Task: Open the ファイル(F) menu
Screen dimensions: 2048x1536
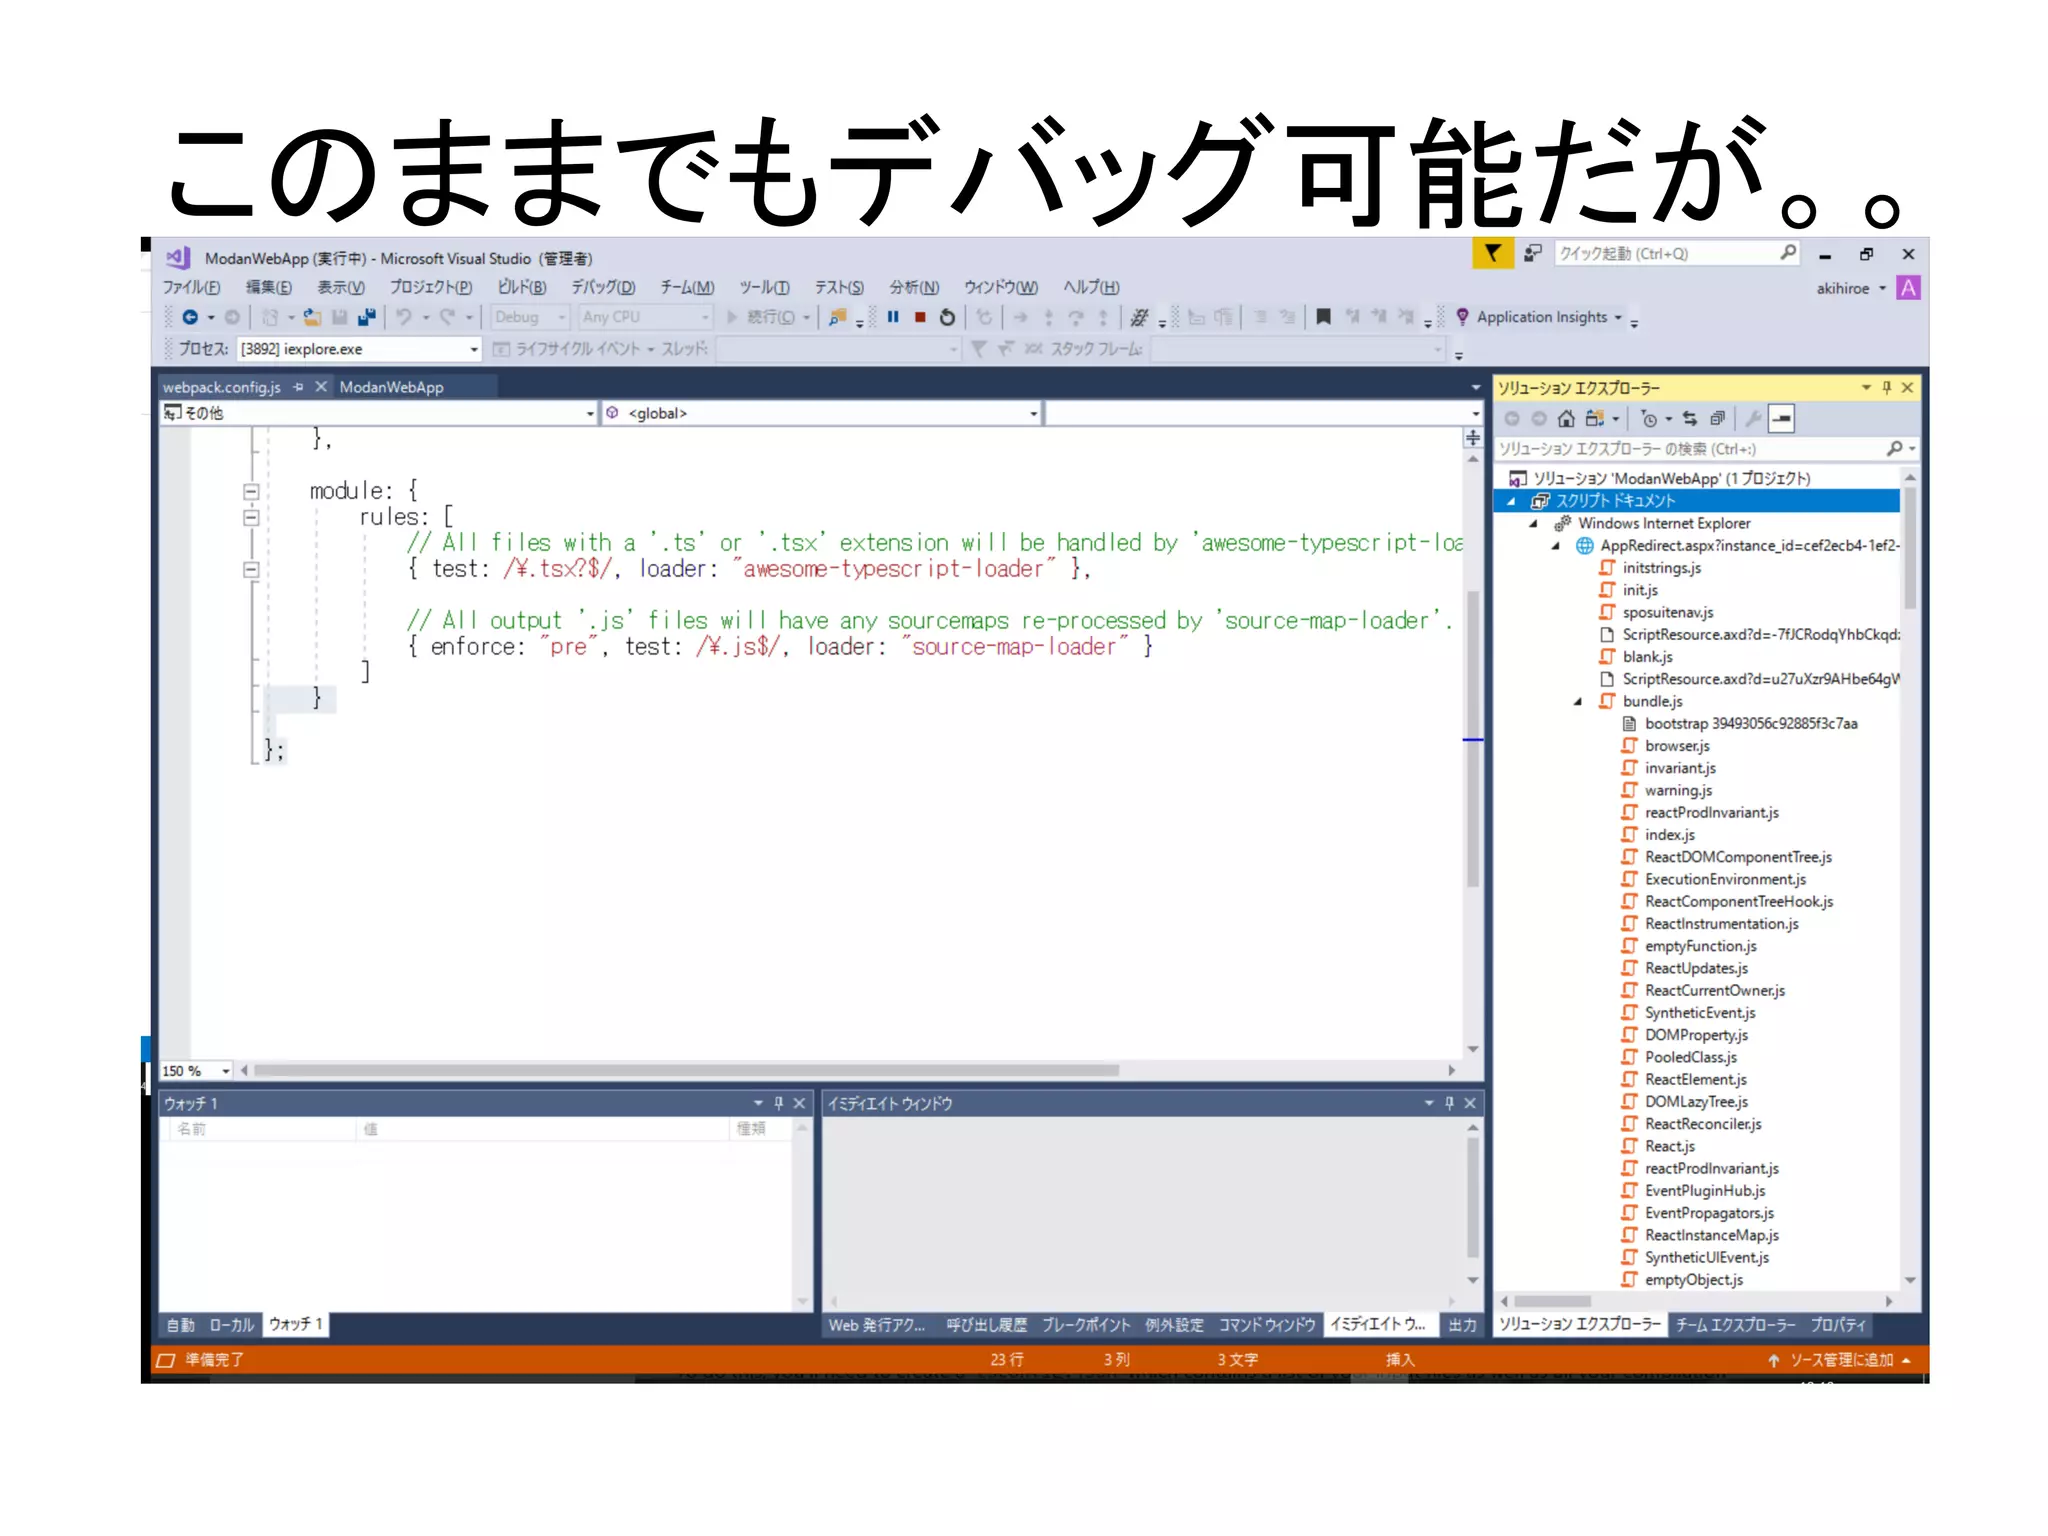Action: 191,287
